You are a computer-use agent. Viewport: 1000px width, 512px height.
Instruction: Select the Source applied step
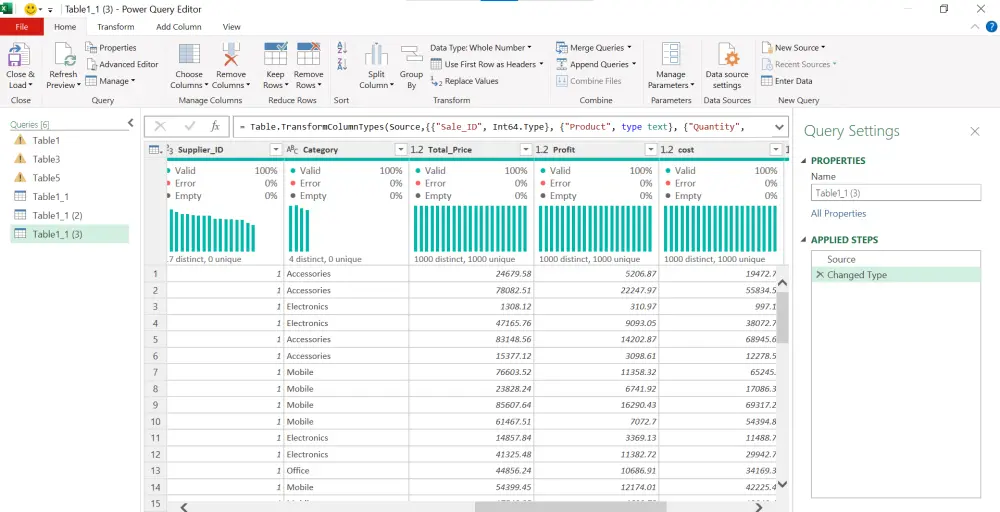tap(895, 260)
